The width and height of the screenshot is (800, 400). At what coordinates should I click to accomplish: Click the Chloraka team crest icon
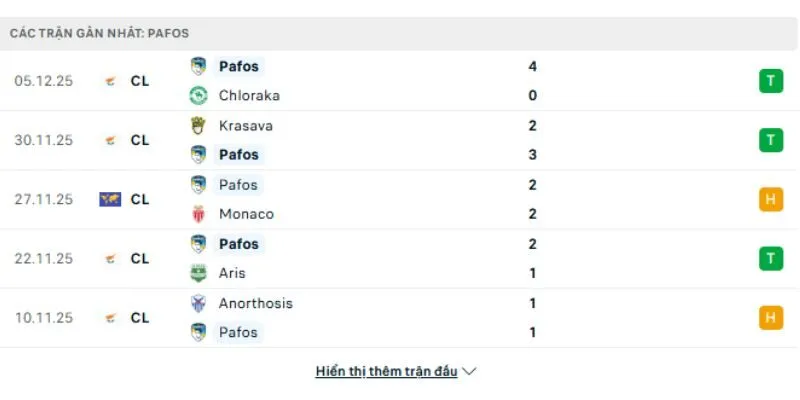pos(198,96)
